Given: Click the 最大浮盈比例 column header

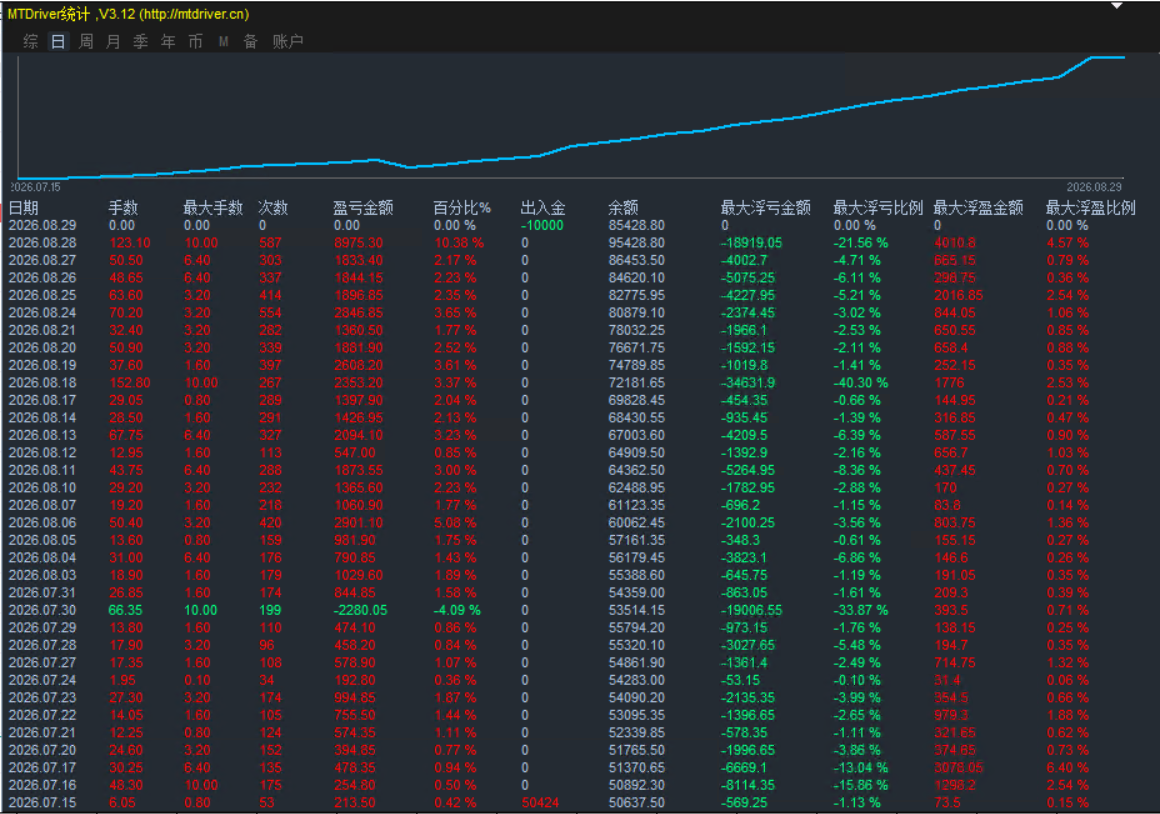Looking at the screenshot, I should point(1090,208).
